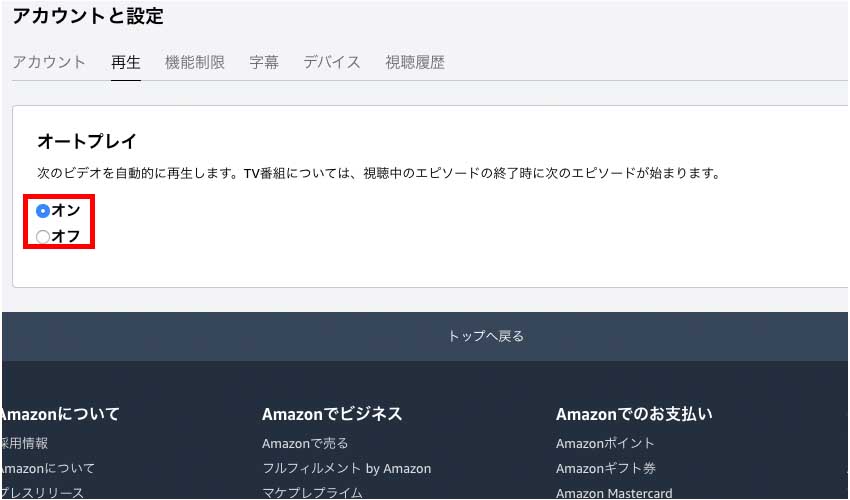Screen dimensions: 850x500
Task: Go to the 機能制限 tab
Action: [x=194, y=62]
